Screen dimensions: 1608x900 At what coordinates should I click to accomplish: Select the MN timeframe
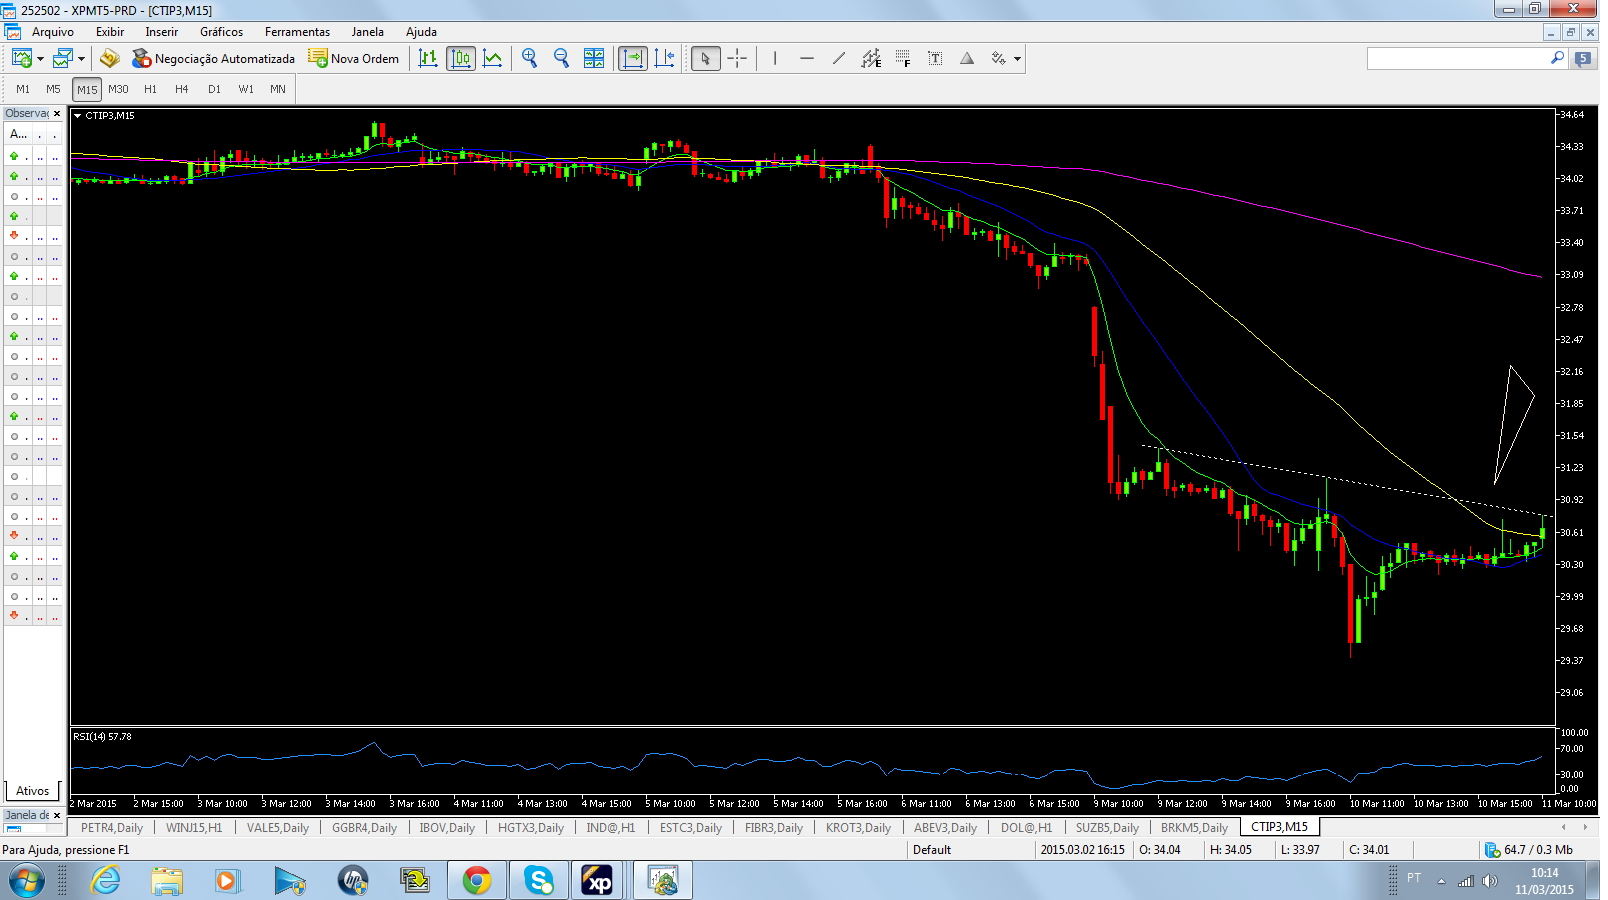[278, 89]
